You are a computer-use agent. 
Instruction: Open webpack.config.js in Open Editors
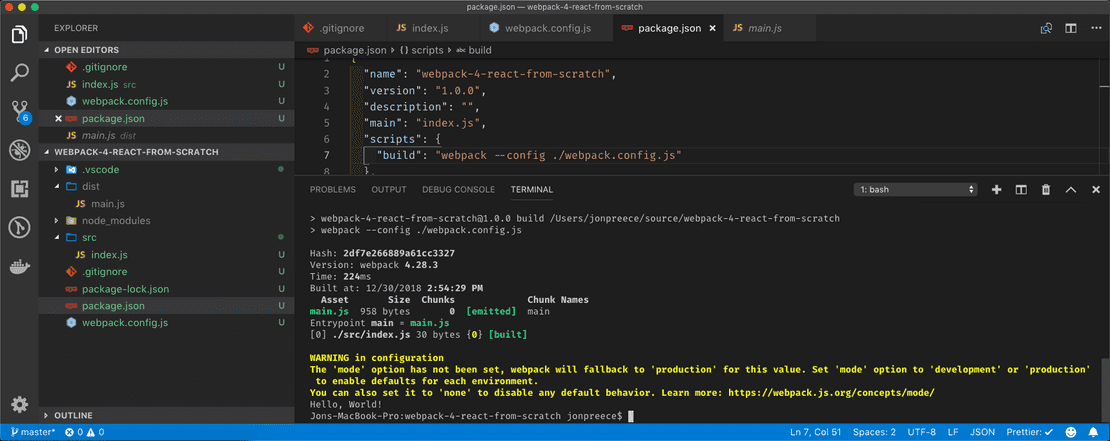[x=166, y=101]
